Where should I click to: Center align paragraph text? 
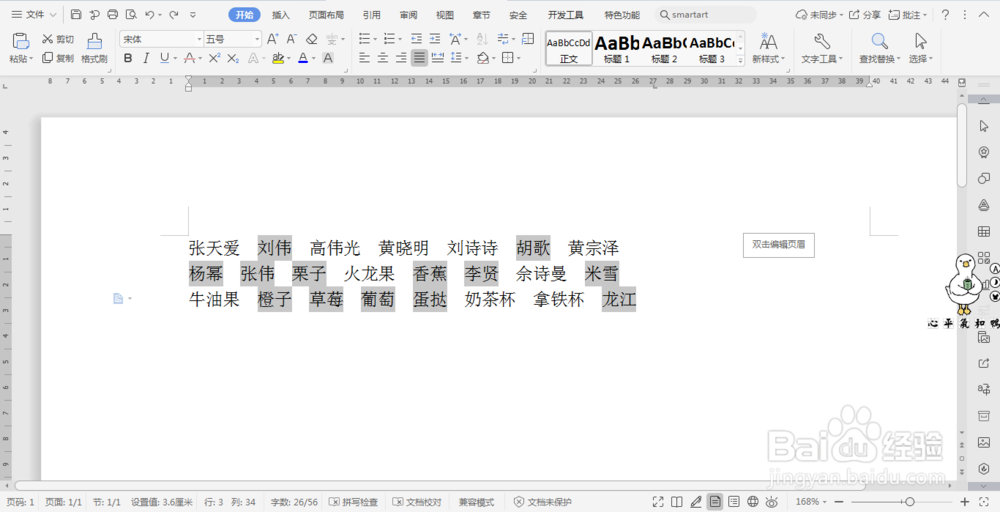(383, 58)
